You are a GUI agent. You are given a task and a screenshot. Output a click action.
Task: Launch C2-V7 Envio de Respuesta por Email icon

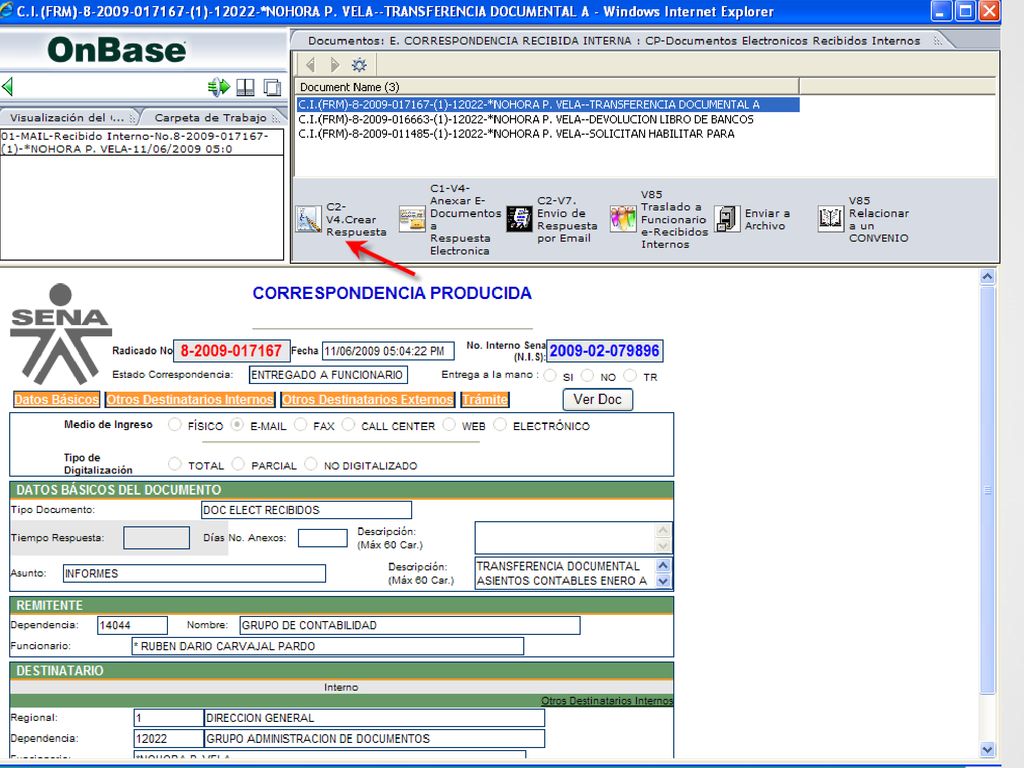519,219
